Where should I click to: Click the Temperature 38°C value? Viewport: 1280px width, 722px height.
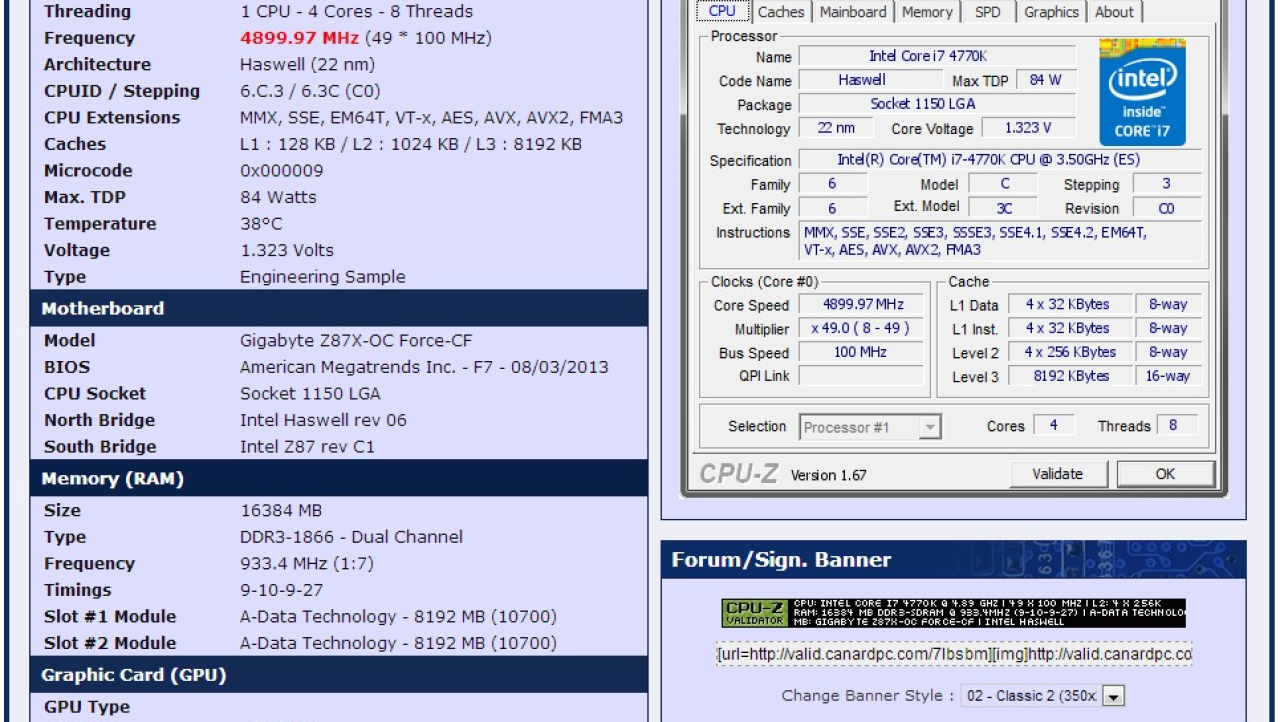261,224
